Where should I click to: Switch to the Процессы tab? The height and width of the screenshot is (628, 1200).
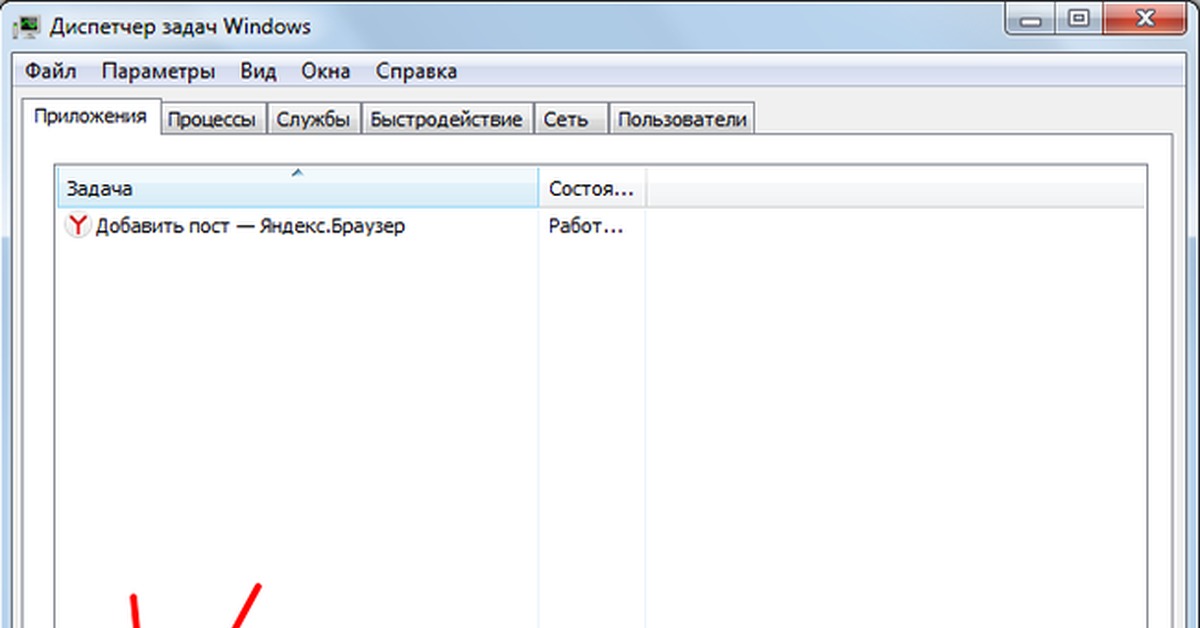pyautogui.click(x=214, y=120)
